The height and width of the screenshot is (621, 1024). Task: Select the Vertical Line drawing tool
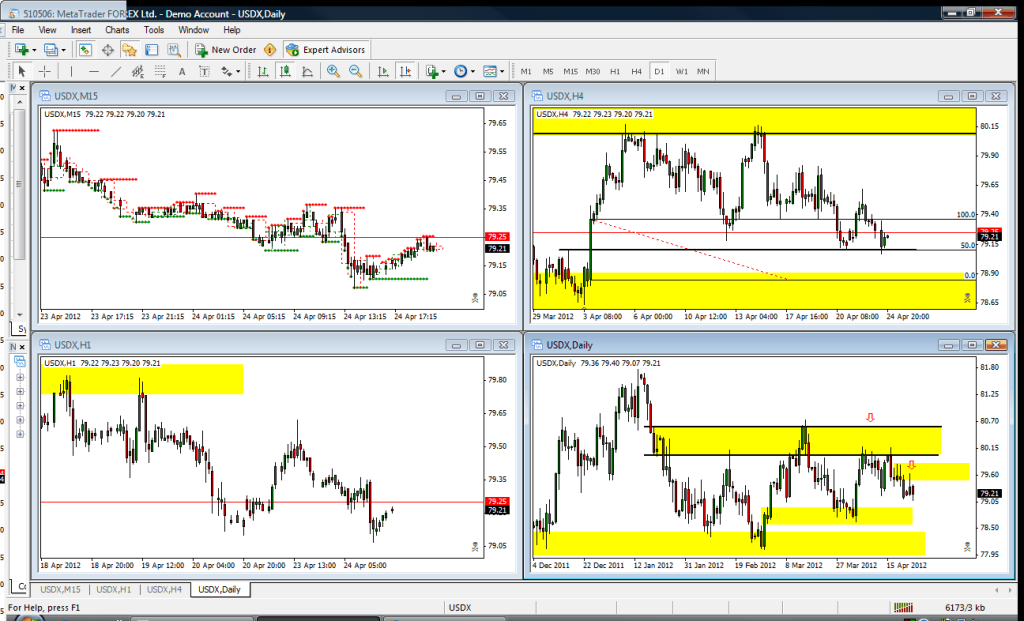click(71, 71)
